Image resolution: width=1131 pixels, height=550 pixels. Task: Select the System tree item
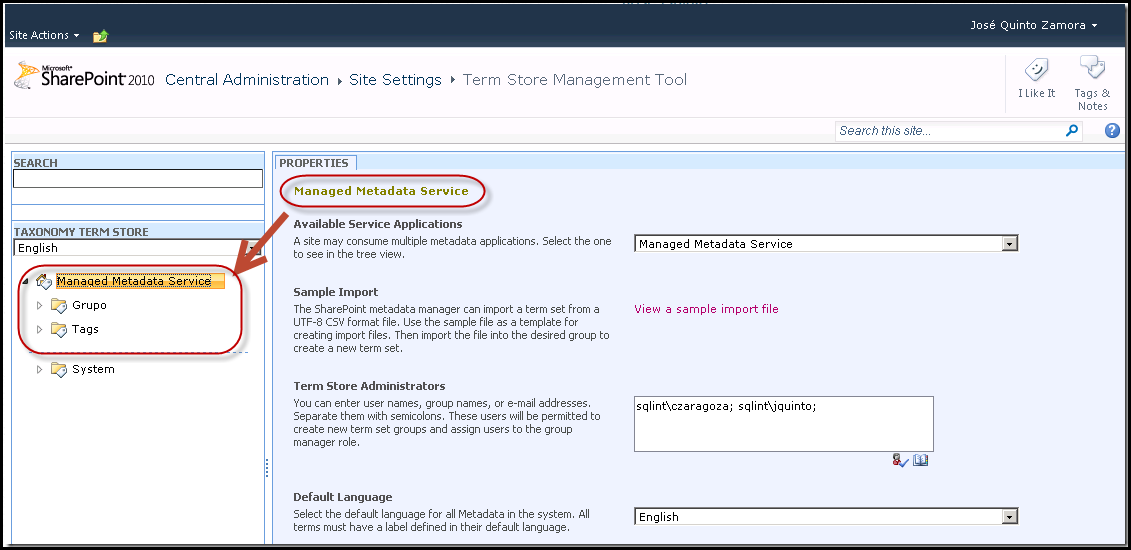point(93,370)
